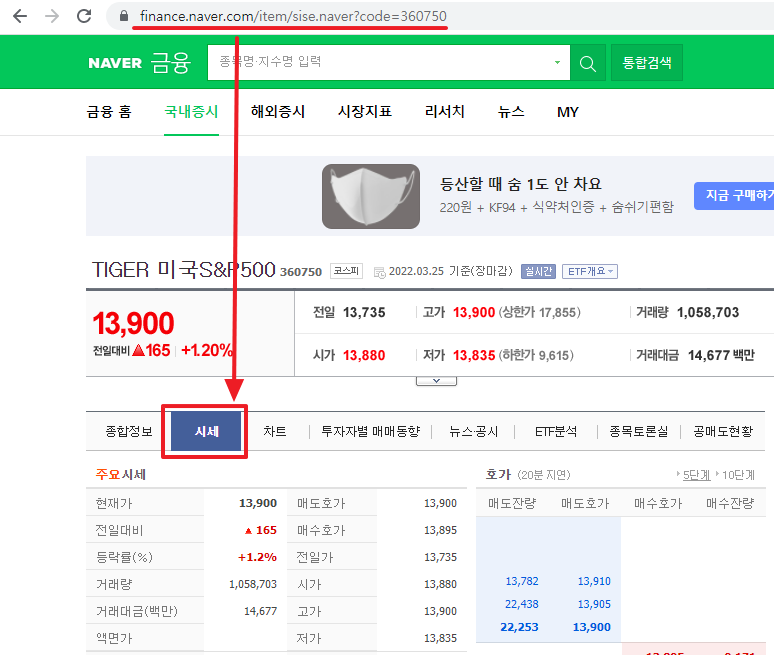Click the 거래대금 14,677 백만 value
Viewport: 774px width, 655px height.
pos(721,355)
